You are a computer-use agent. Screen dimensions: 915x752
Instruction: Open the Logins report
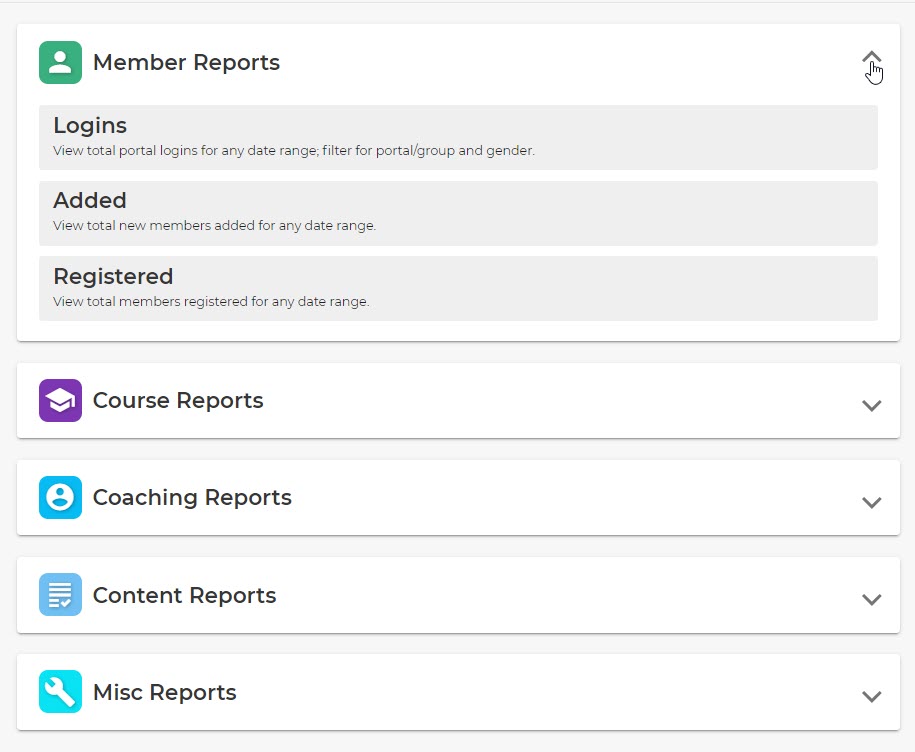coord(458,138)
